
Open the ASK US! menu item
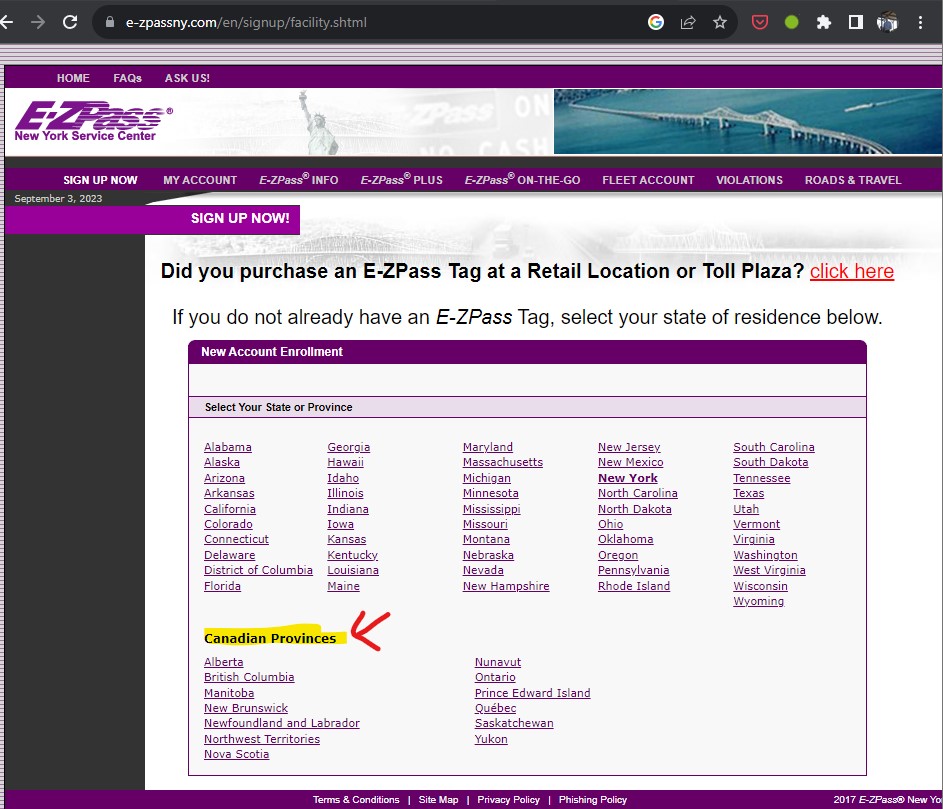coord(188,78)
